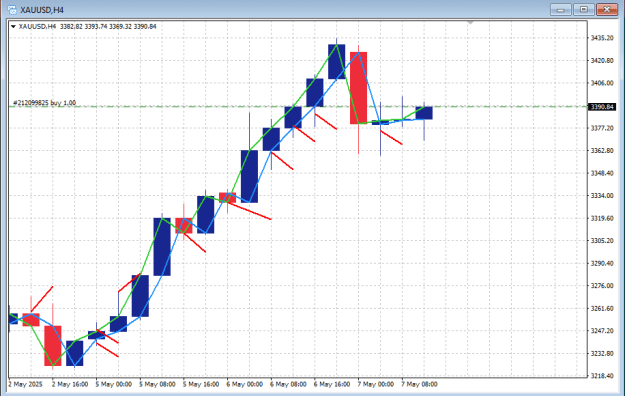Image resolution: width=625 pixels, height=396 pixels.
Task: Click the XAUUSD,H4 title bar text
Action: [x=42, y=10]
